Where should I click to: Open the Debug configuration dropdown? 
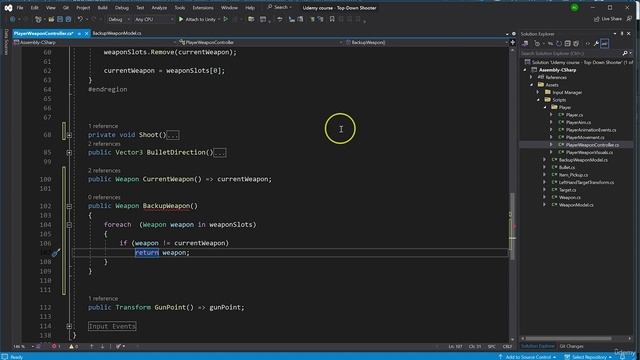click(x=119, y=19)
